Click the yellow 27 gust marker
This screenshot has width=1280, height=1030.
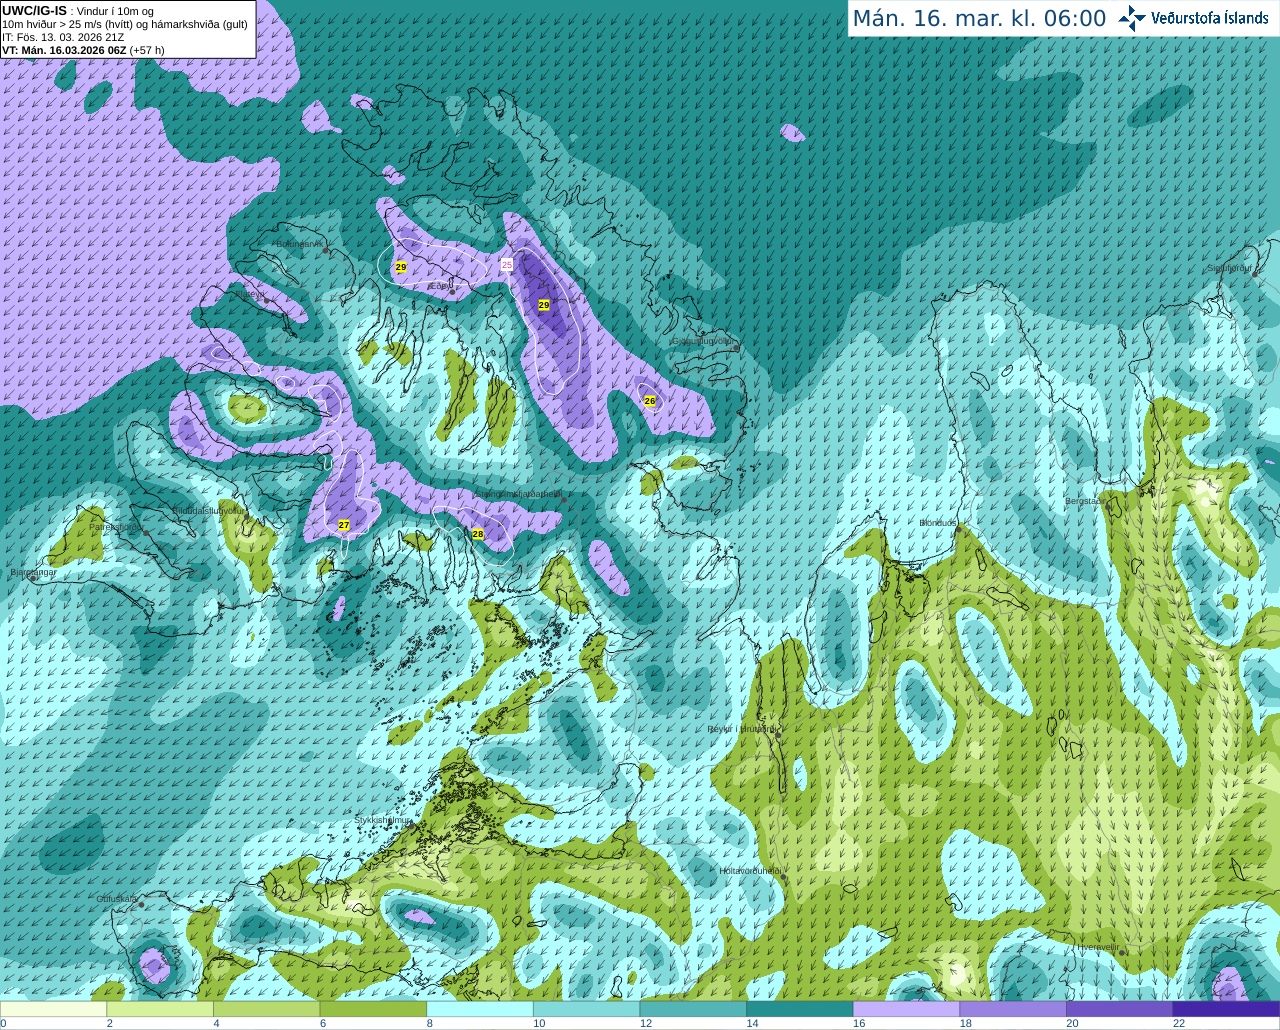(344, 525)
